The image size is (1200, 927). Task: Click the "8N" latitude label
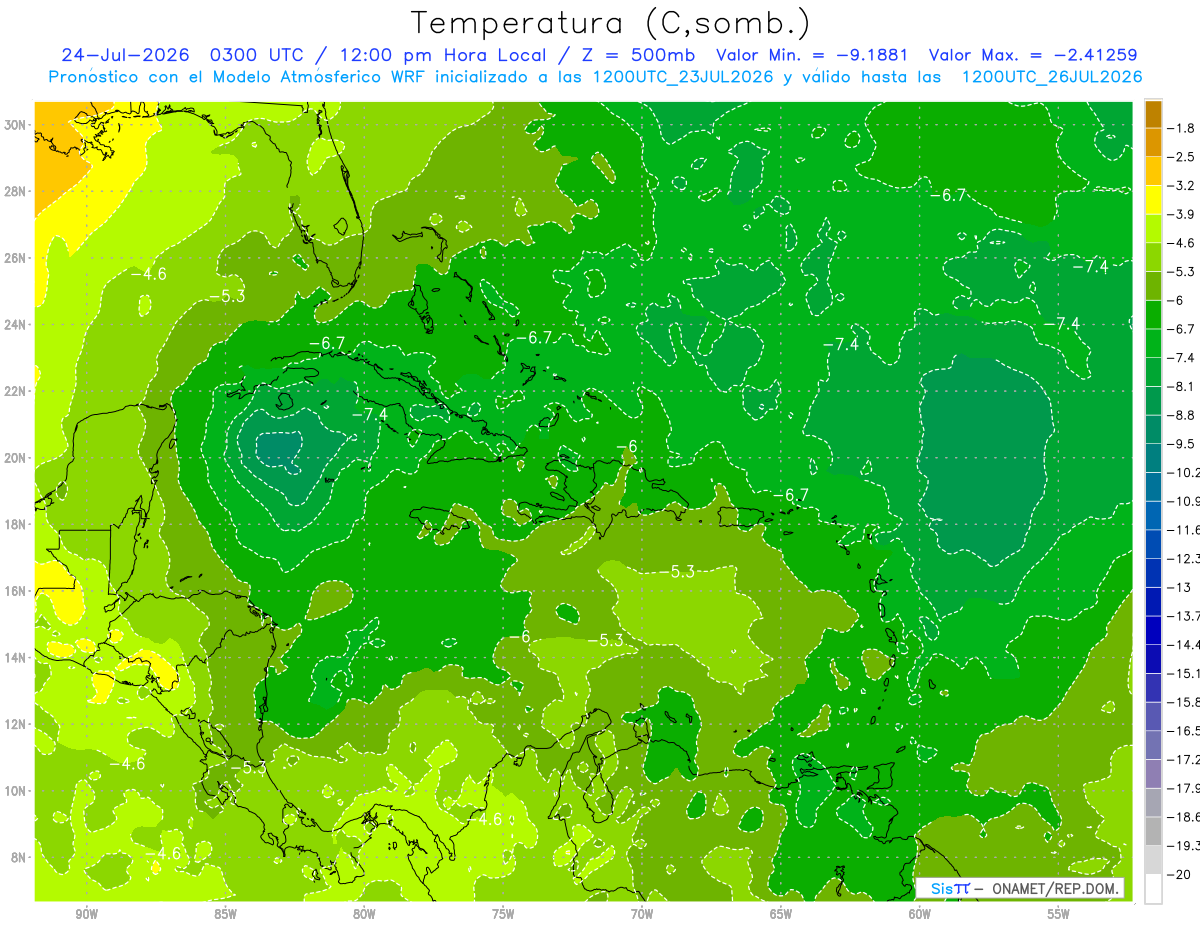(x=19, y=857)
